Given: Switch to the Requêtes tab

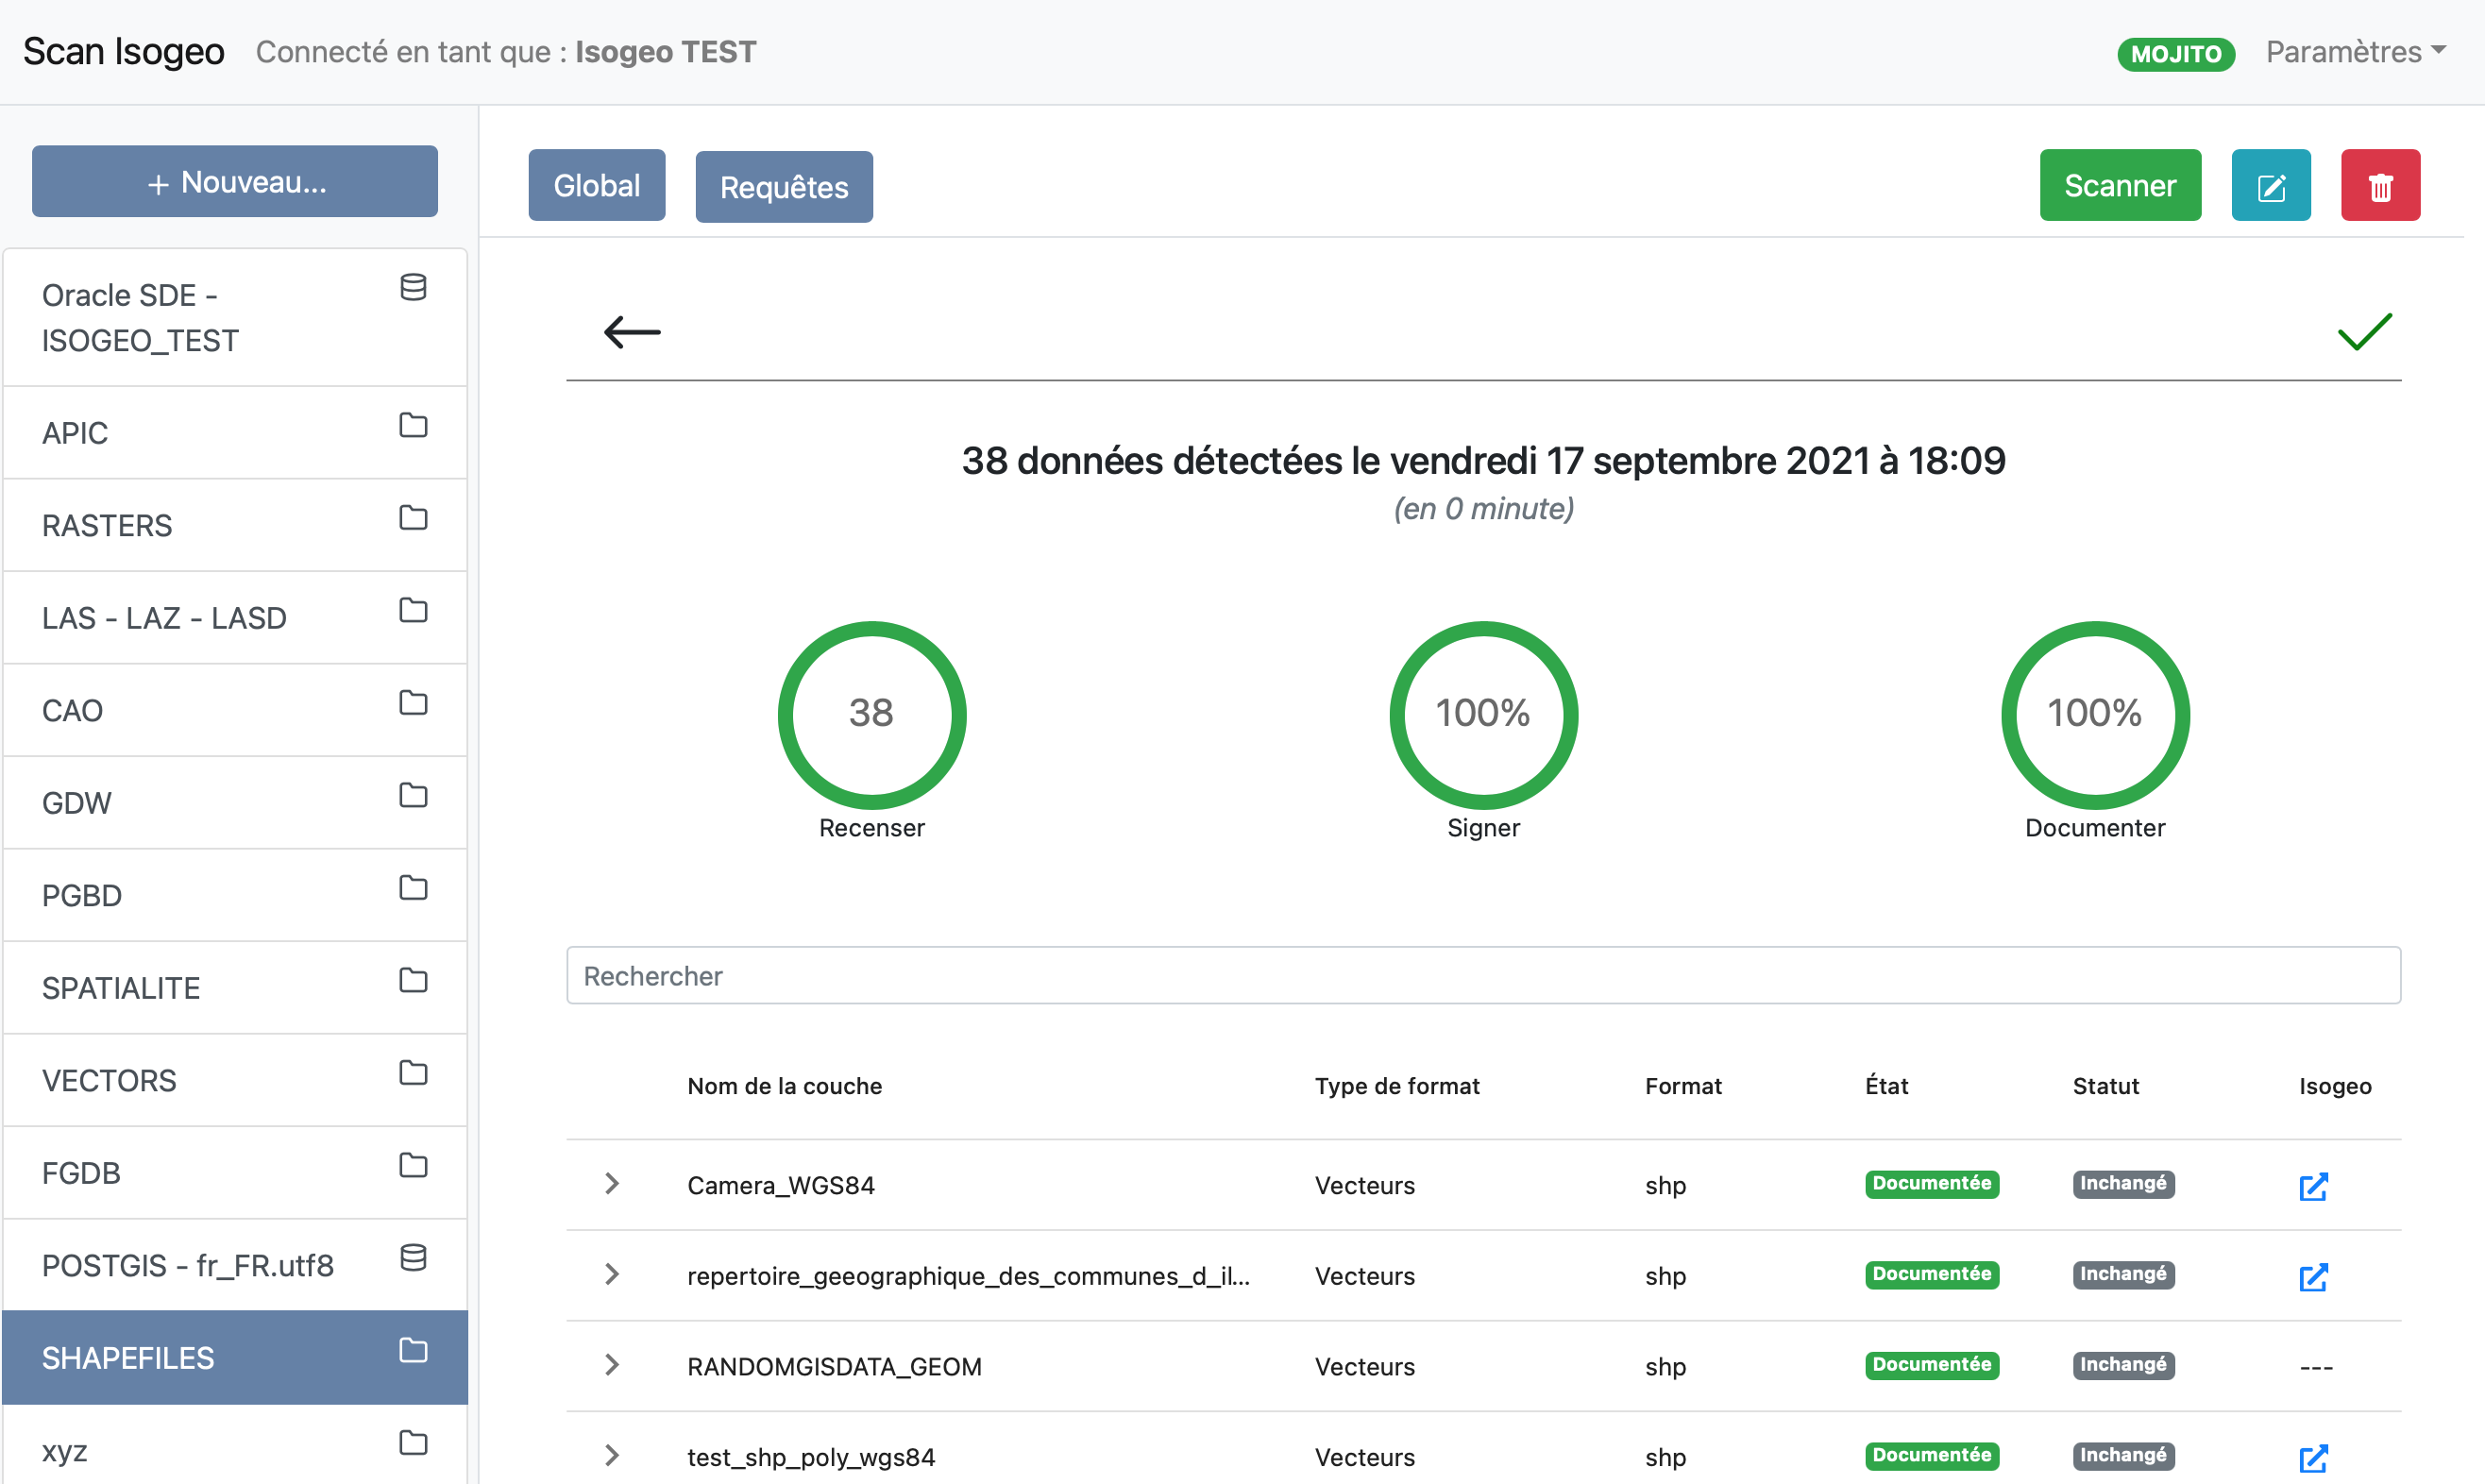Looking at the screenshot, I should pos(783,187).
